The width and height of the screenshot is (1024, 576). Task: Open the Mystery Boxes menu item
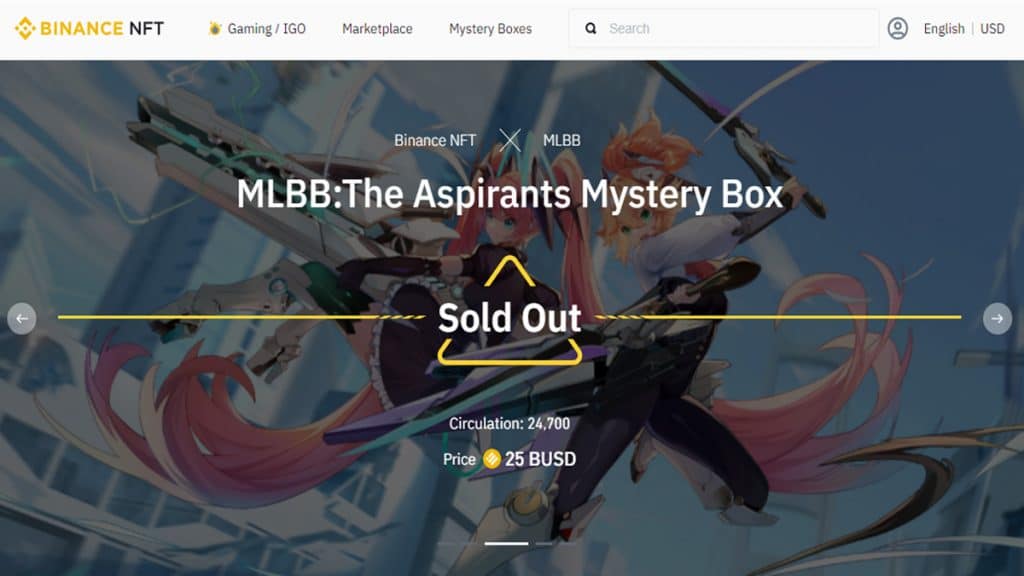(x=490, y=29)
